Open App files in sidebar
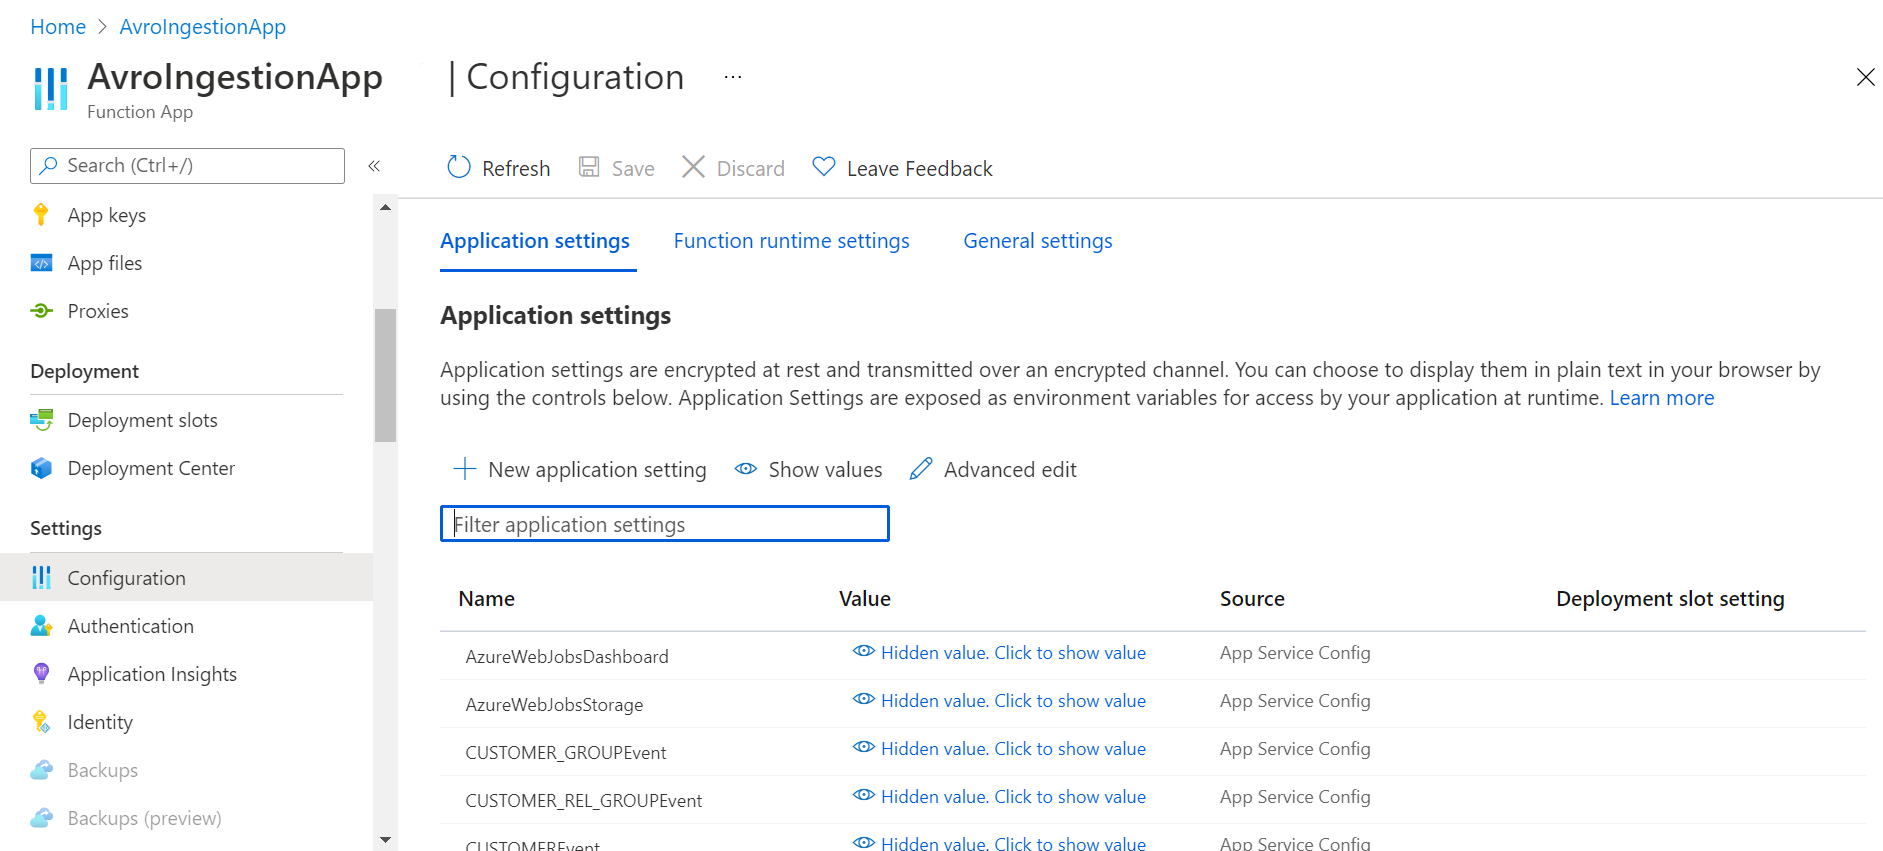The width and height of the screenshot is (1883, 851). pos(104,263)
